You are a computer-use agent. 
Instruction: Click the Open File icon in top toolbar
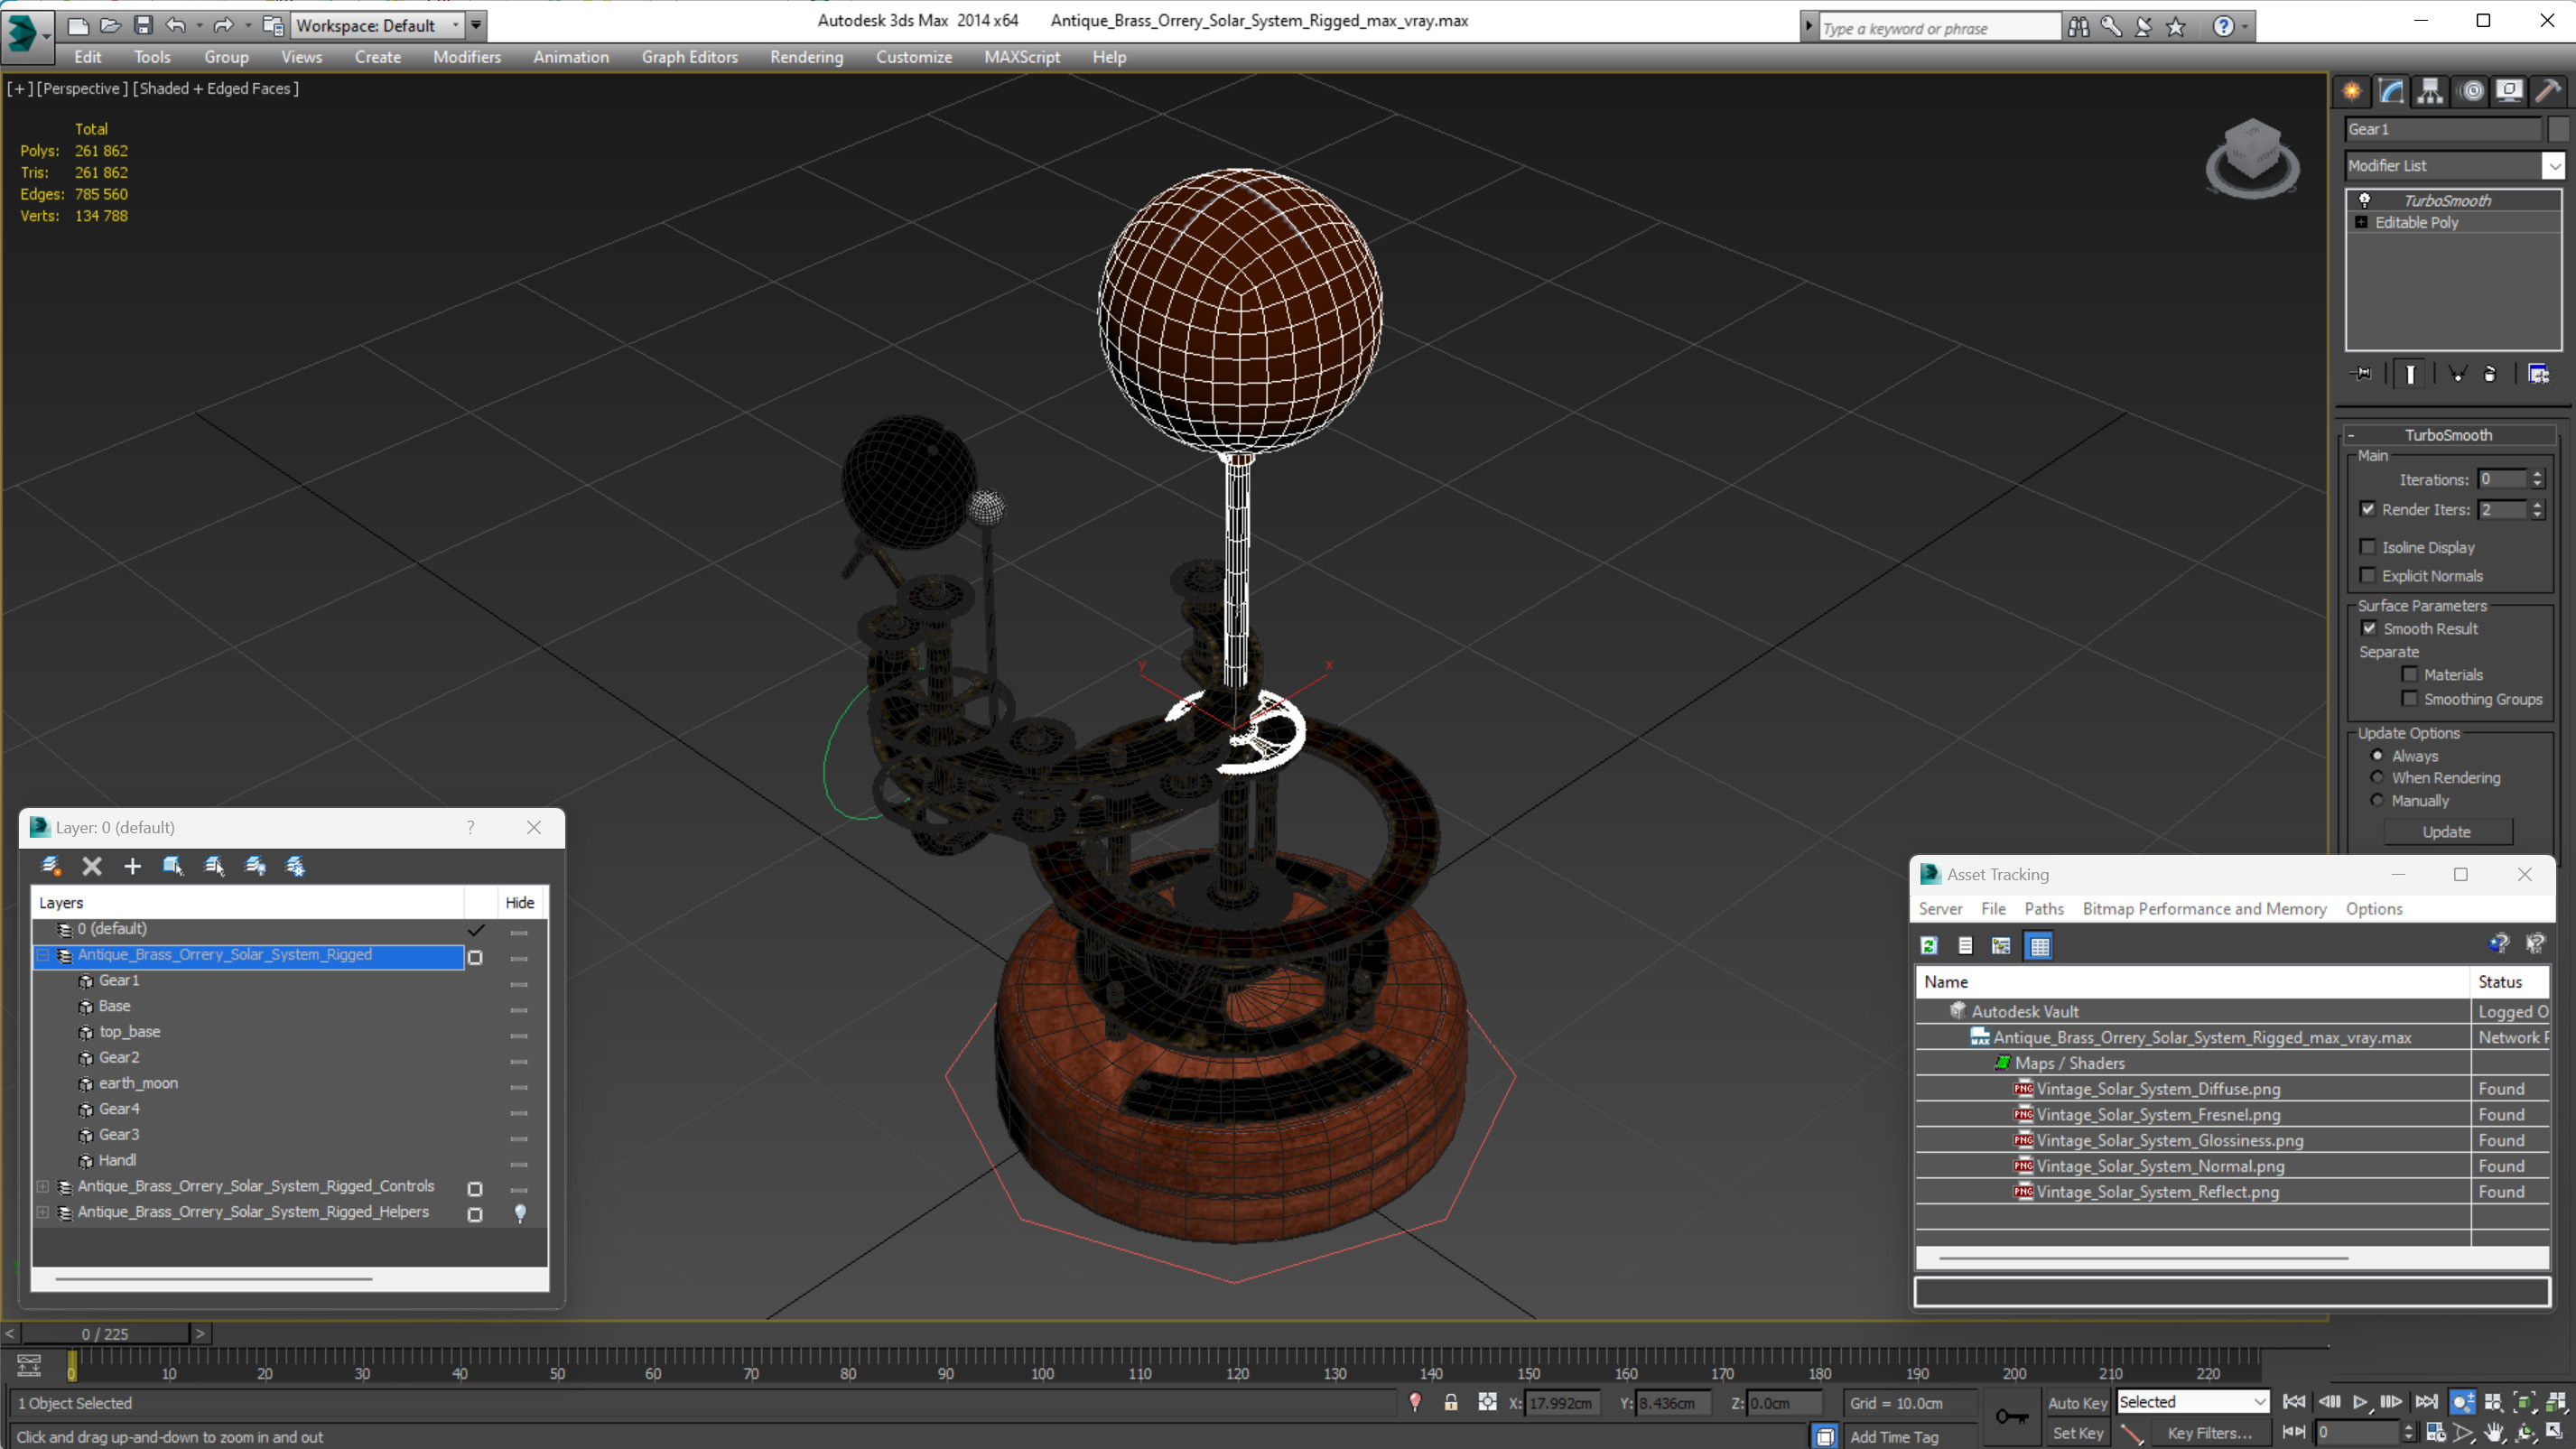[110, 25]
